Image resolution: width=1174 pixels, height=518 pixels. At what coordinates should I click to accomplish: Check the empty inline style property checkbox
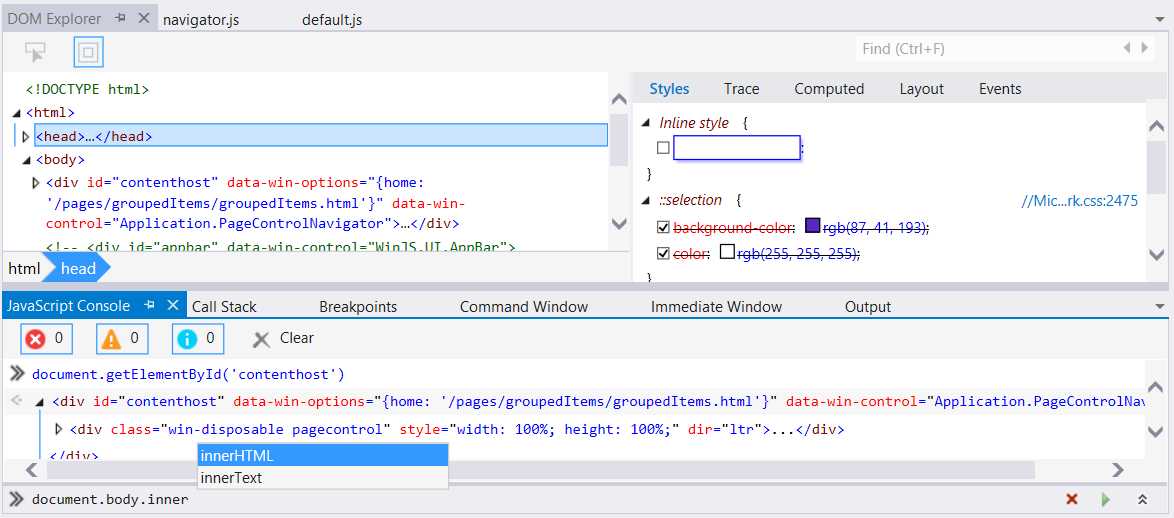(x=663, y=148)
